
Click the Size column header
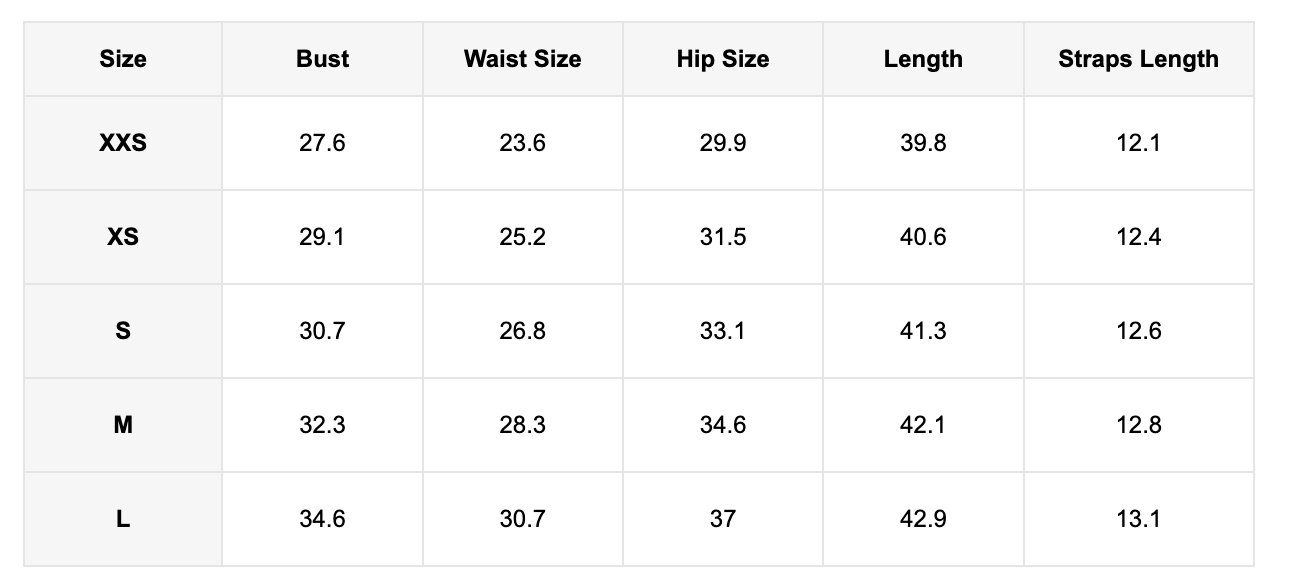tap(123, 59)
